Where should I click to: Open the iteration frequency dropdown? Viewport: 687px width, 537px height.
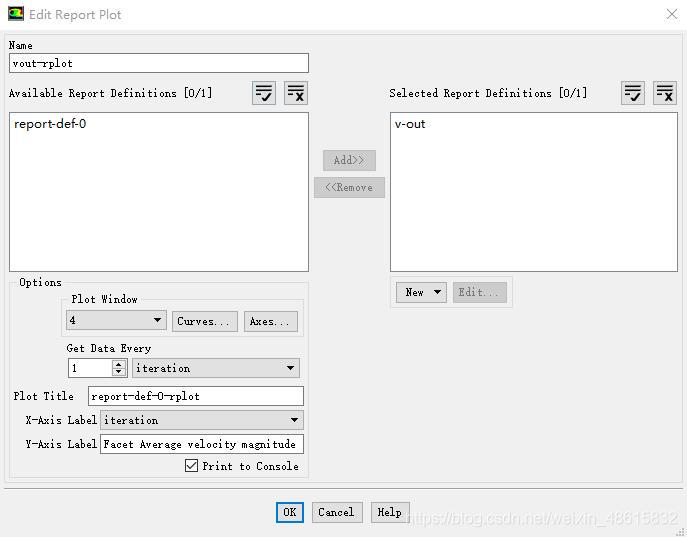(x=216, y=368)
